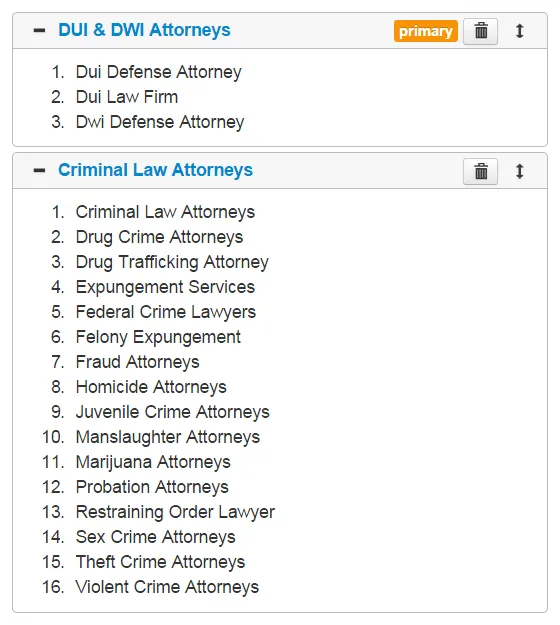This screenshot has height=625, width=560.
Task: Select Juvenile Crime Attorneys entry
Action: click(x=173, y=412)
